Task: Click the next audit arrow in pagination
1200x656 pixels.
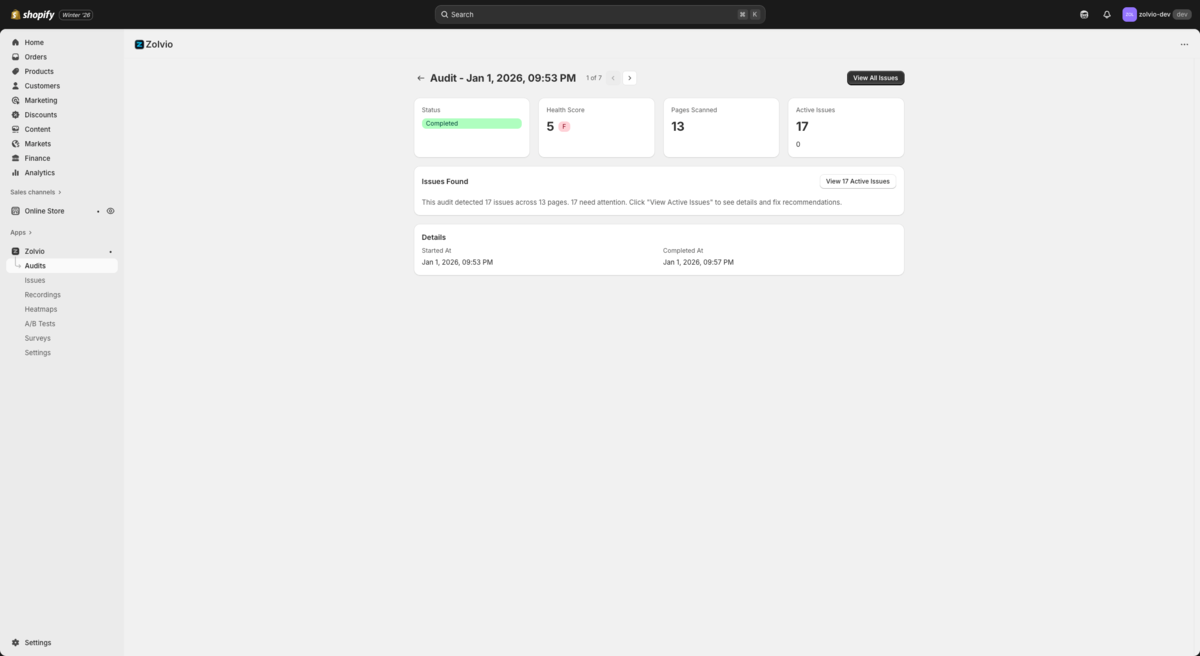Action: 629,77
